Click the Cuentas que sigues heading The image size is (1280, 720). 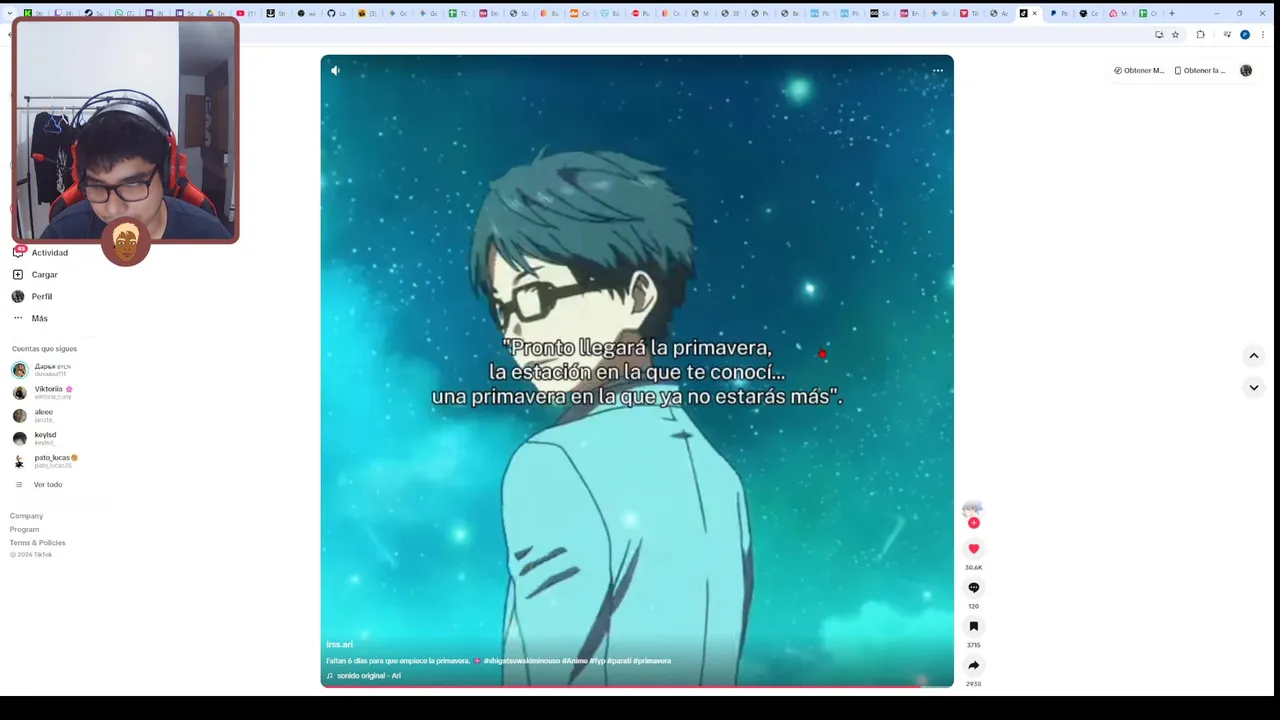click(x=44, y=349)
